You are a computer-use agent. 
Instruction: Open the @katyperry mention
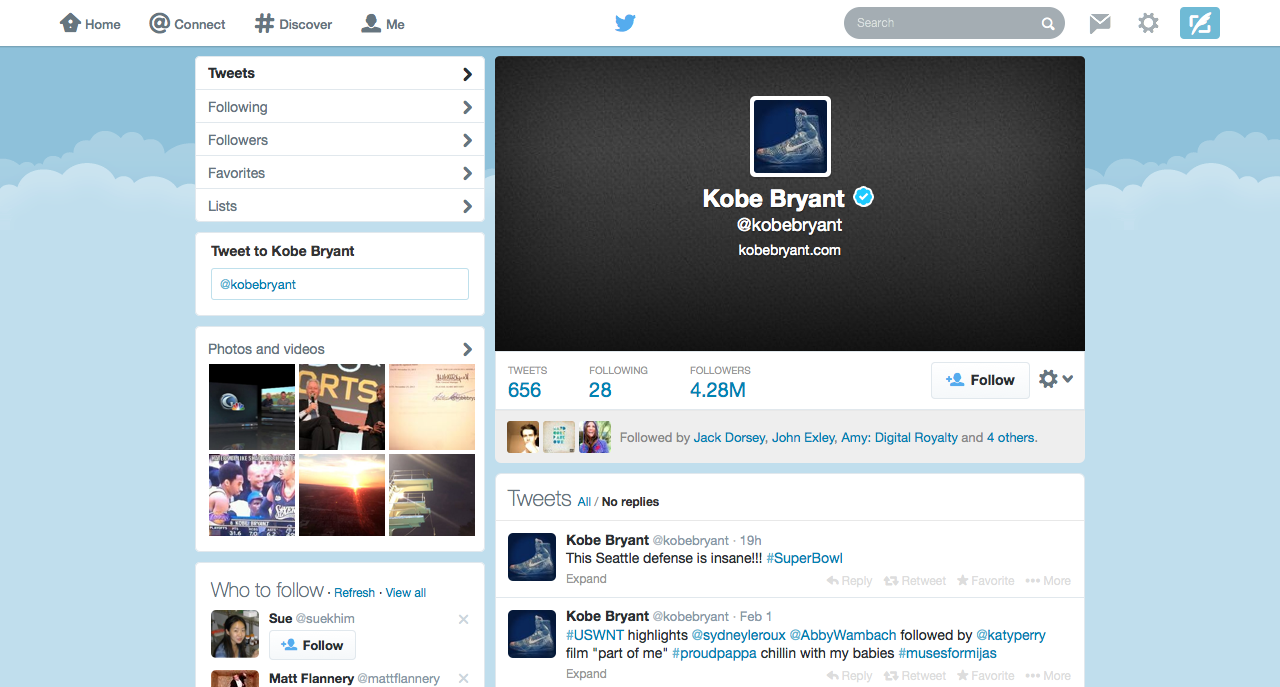coord(1011,635)
